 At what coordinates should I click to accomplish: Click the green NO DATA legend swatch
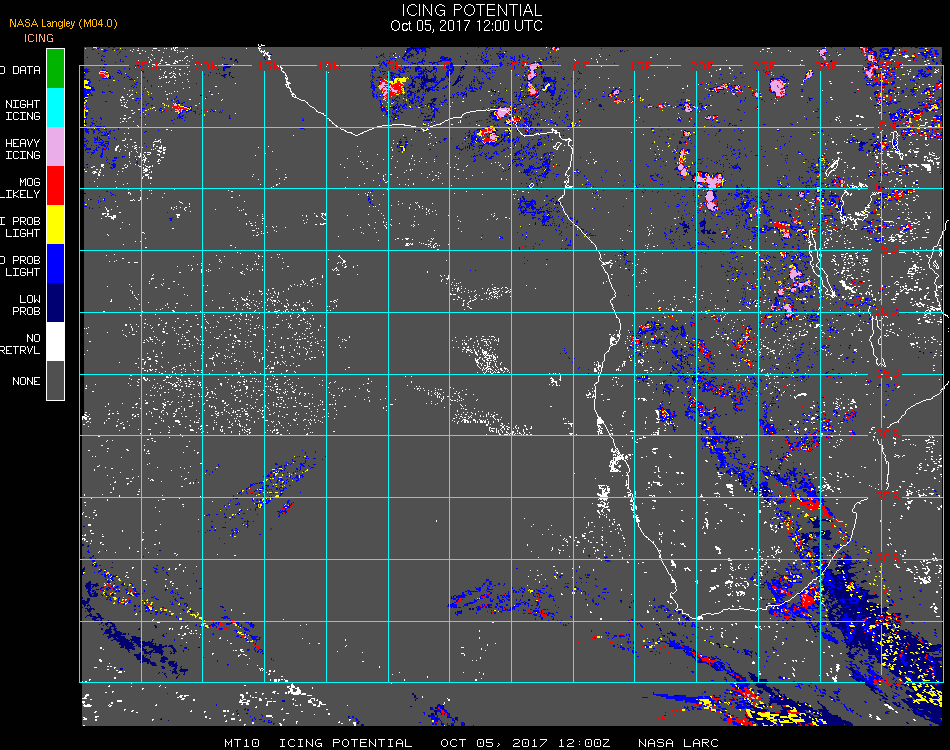pos(55,68)
